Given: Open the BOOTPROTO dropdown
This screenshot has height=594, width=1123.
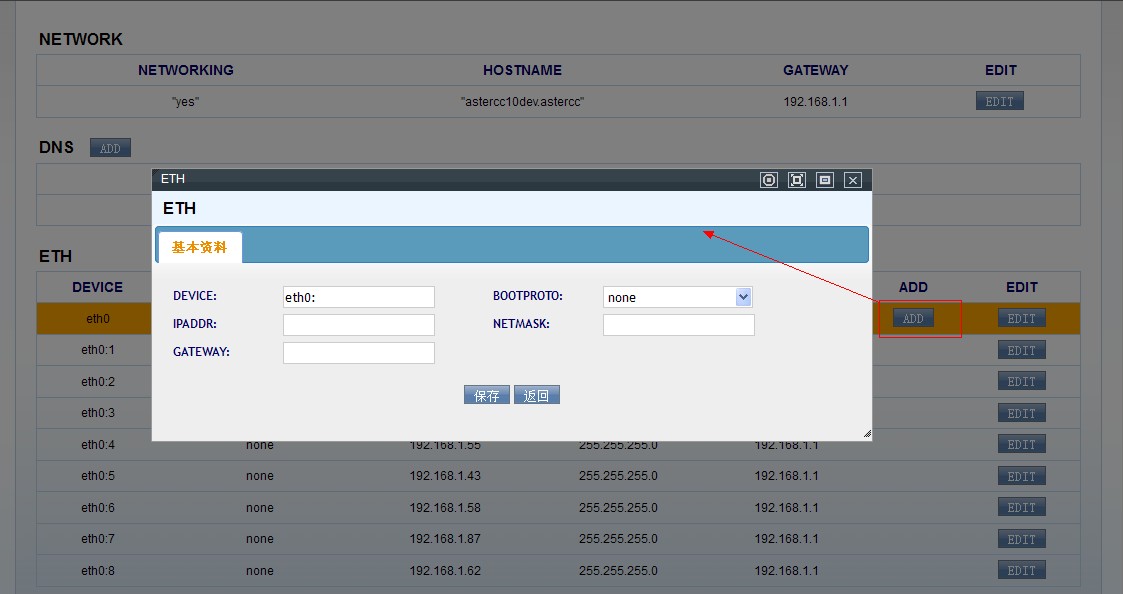Looking at the screenshot, I should pyautogui.click(x=678, y=297).
